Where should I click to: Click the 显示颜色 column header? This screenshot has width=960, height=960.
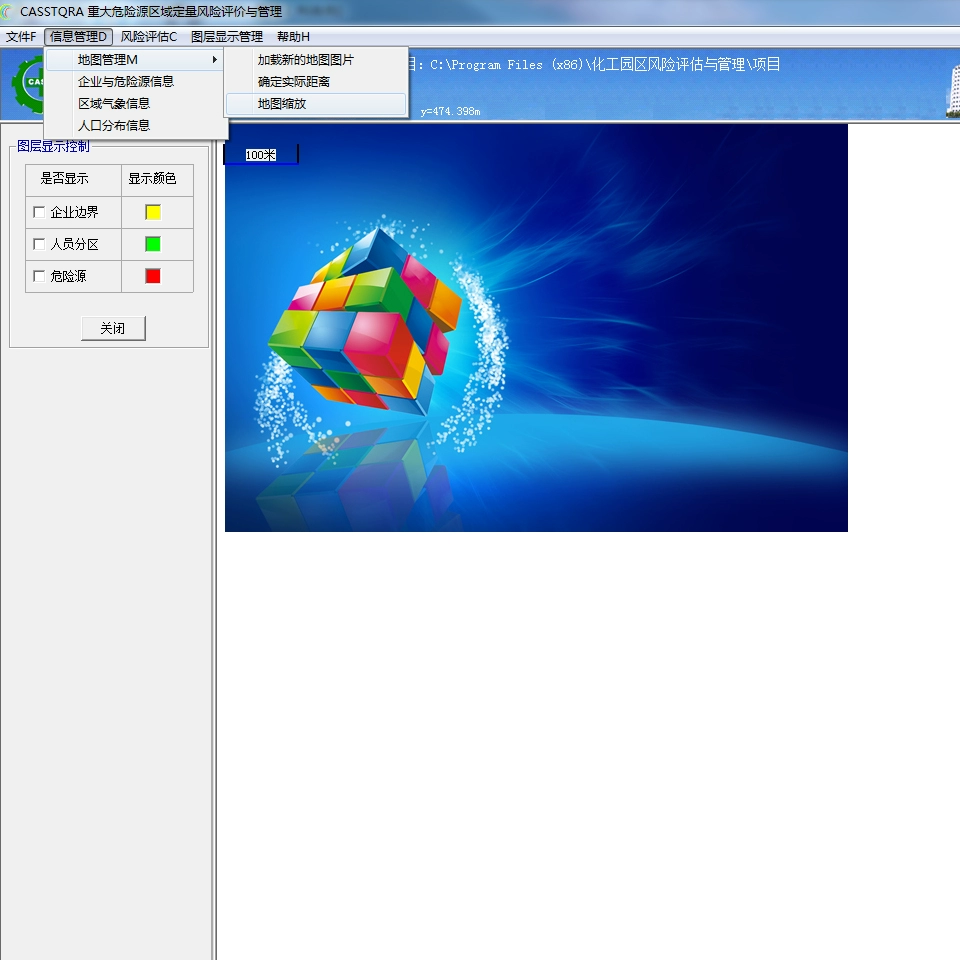(152, 178)
